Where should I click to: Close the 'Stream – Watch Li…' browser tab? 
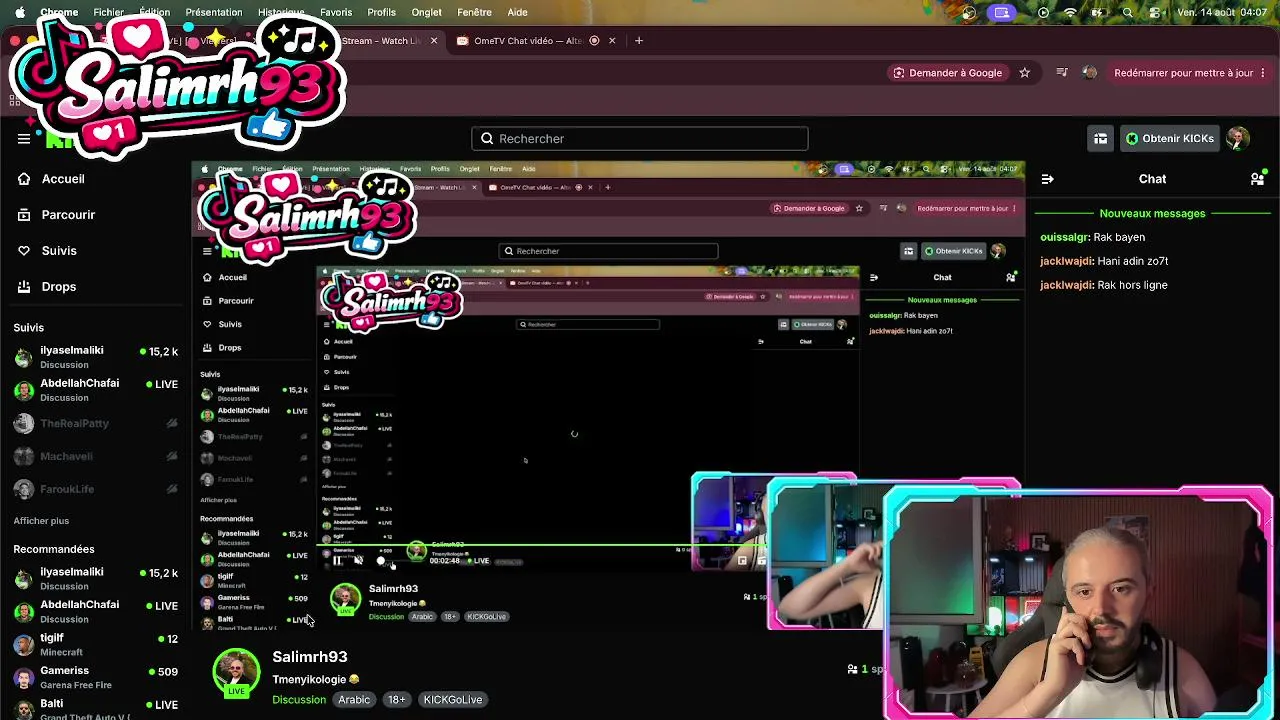(434, 41)
